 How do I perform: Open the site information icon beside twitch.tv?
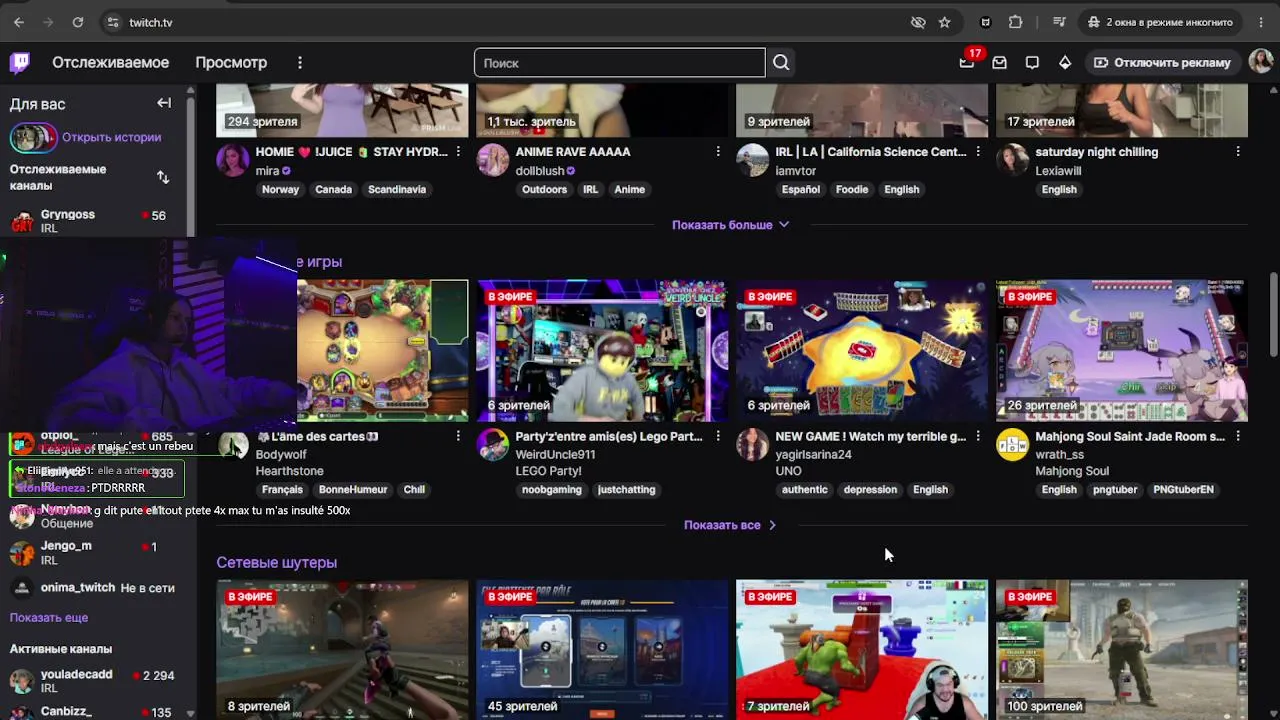[x=112, y=22]
